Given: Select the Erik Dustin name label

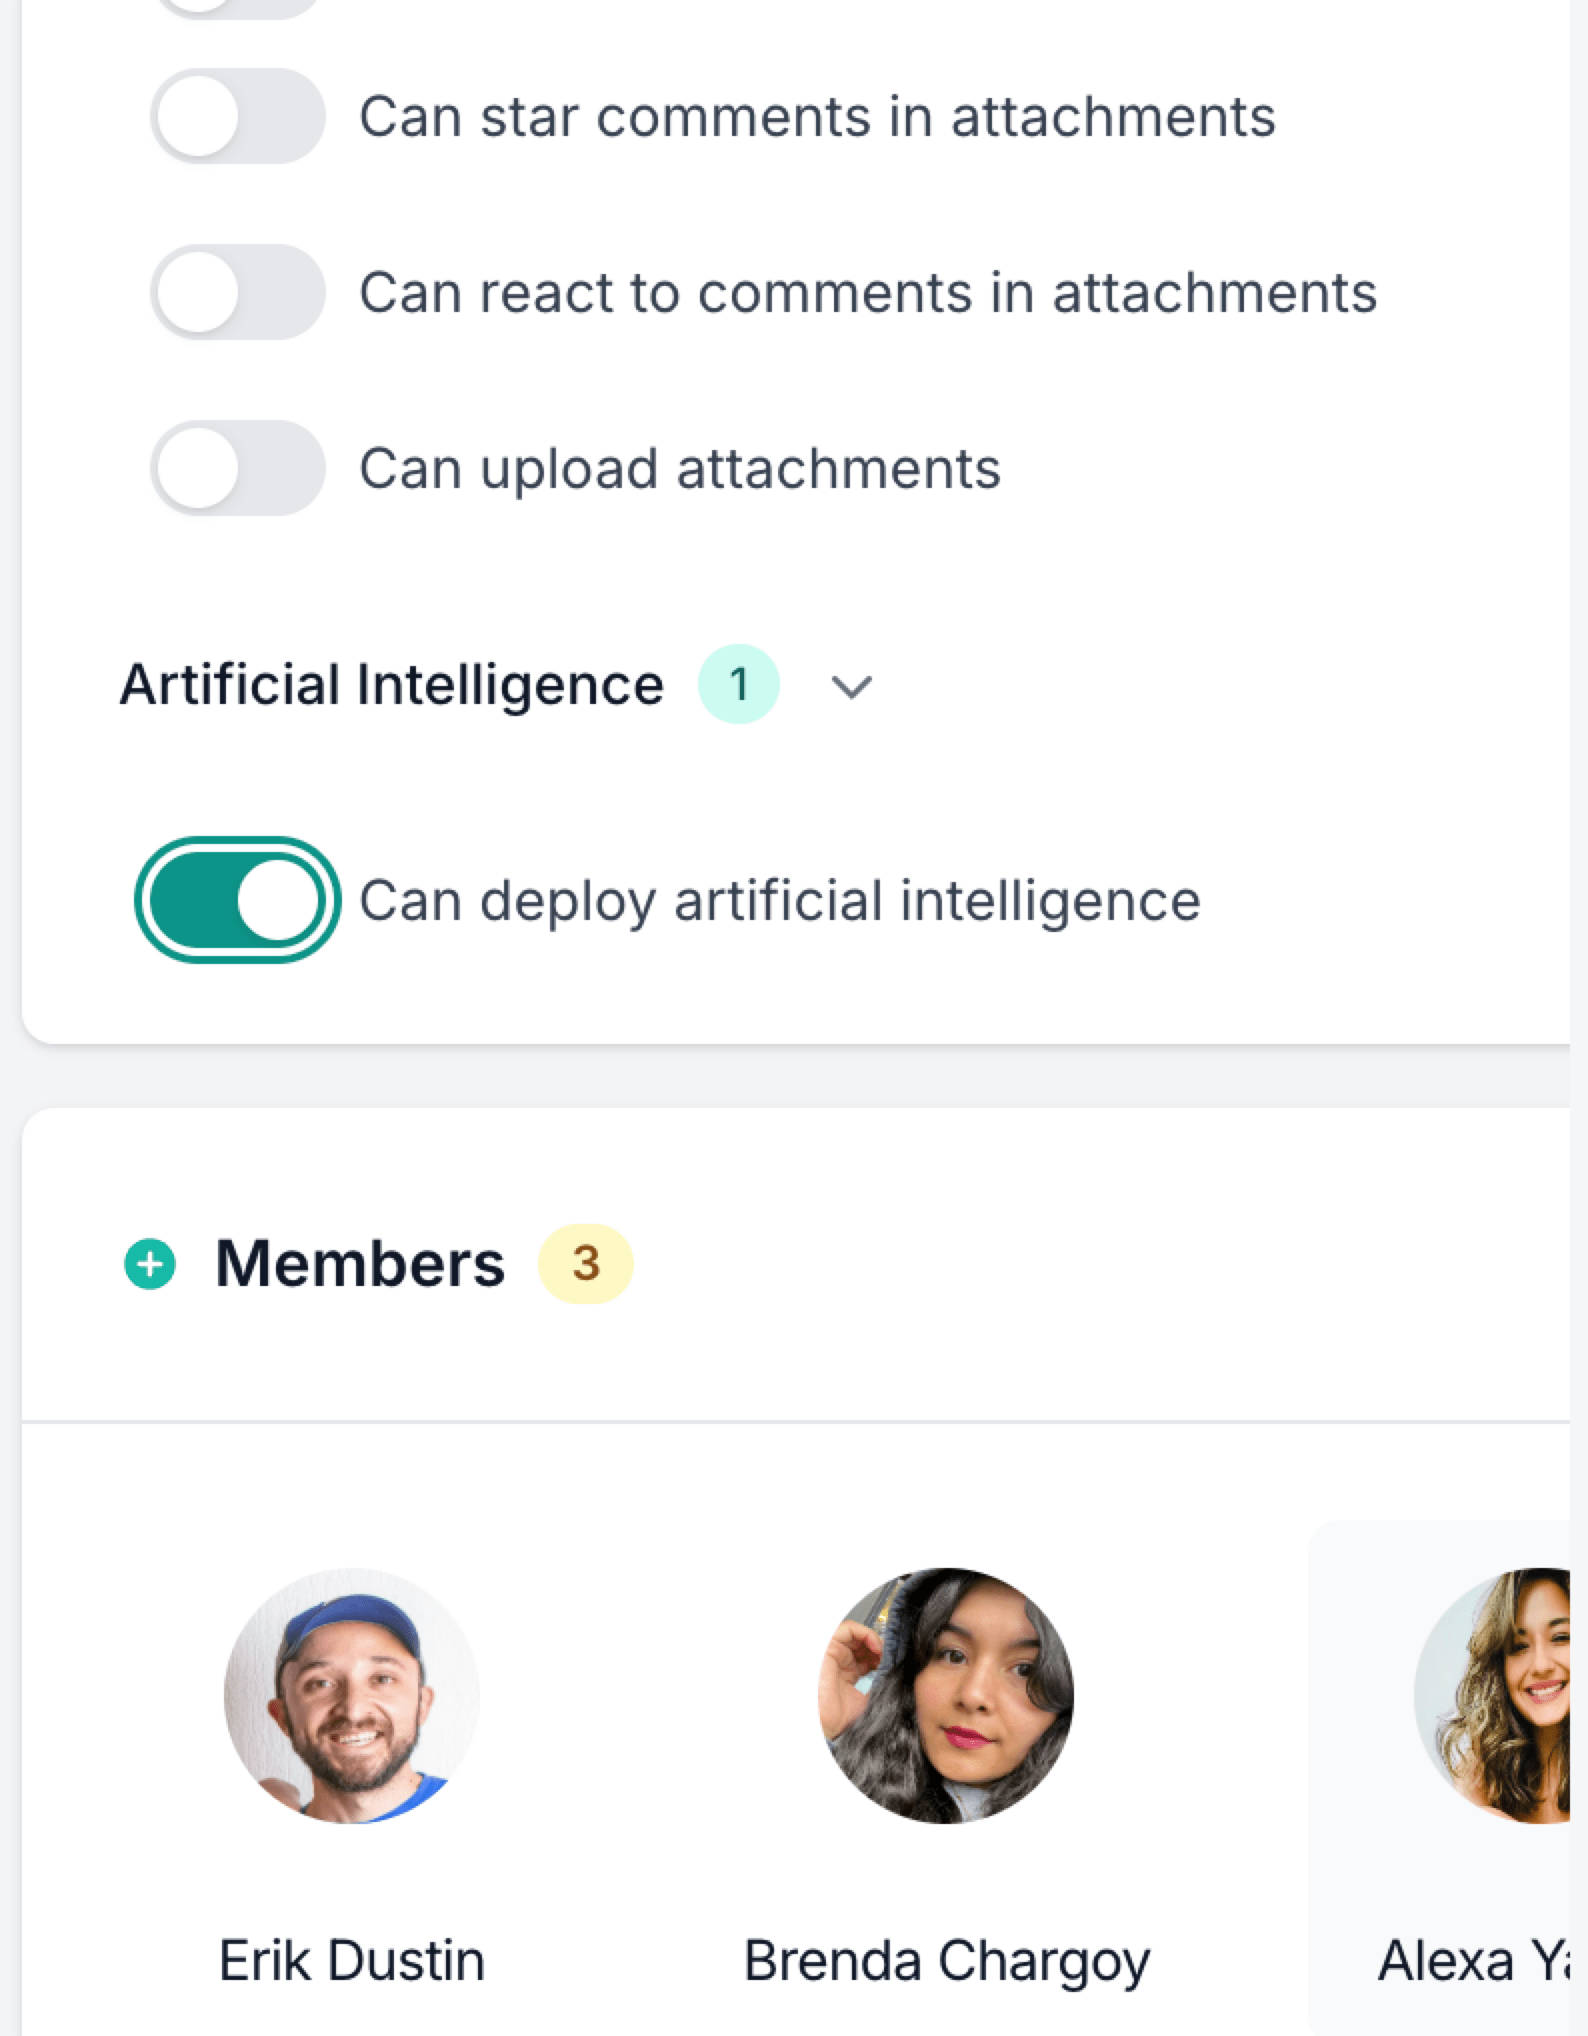Looking at the screenshot, I should click(352, 1960).
